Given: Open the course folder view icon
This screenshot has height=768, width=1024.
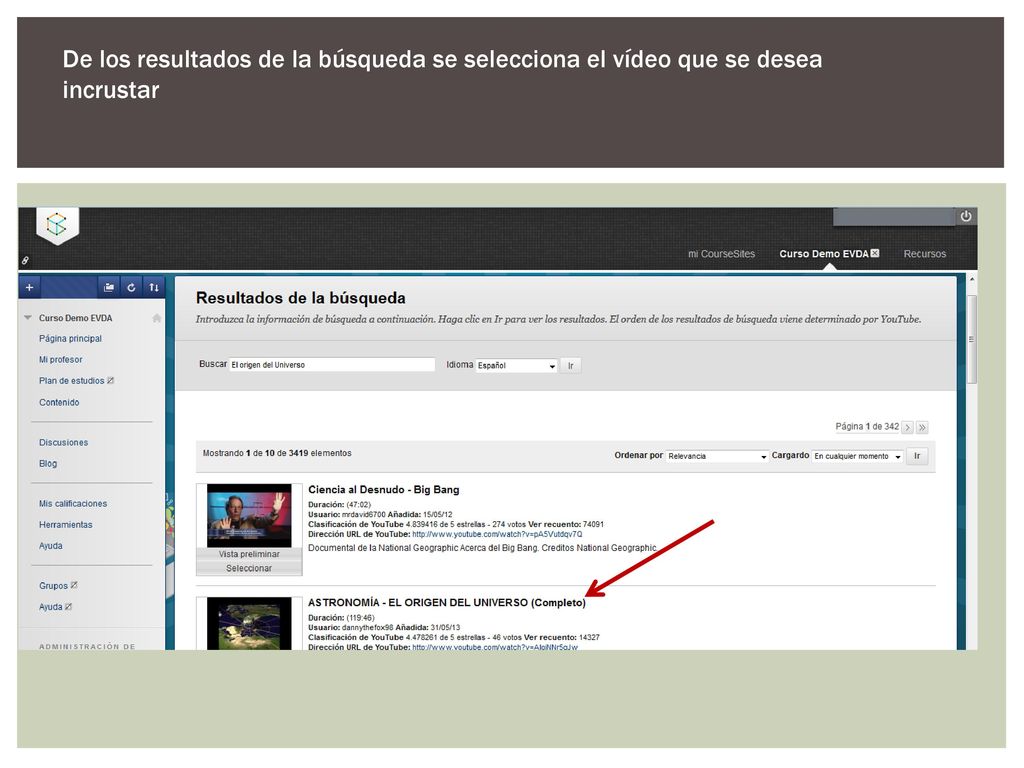Looking at the screenshot, I should (x=109, y=287).
